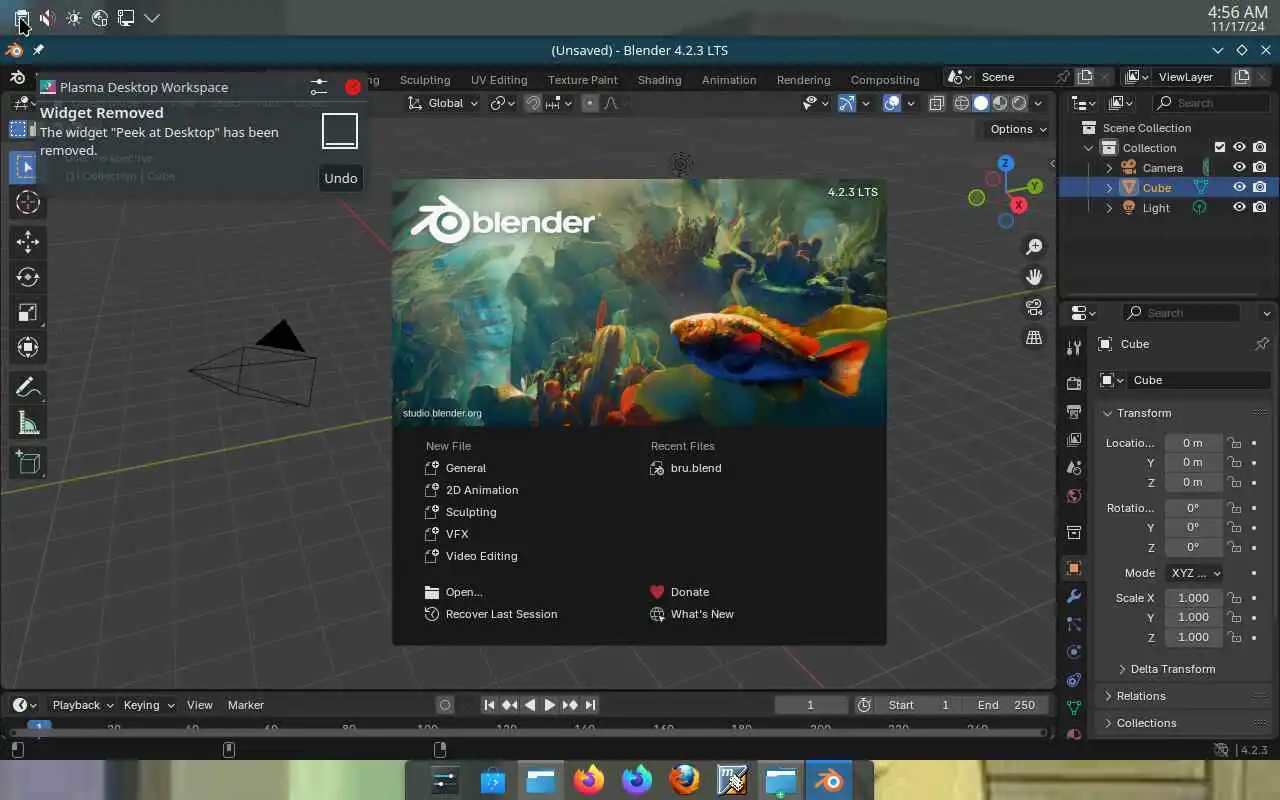This screenshot has height=800, width=1280.
Task: Undo the widget removal
Action: (341, 178)
